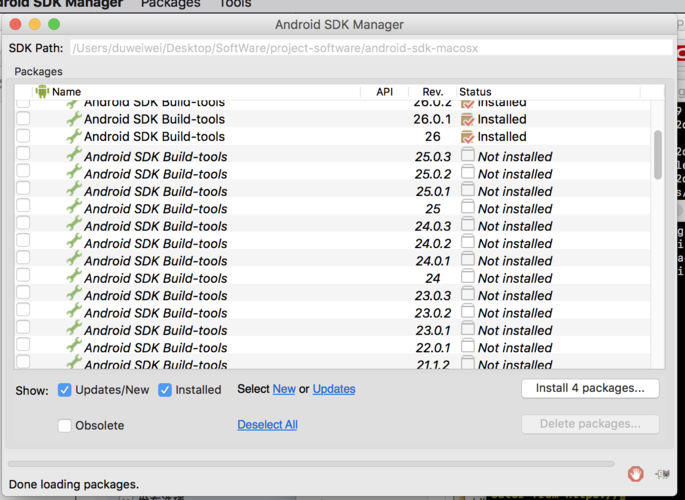Click the 25.0.2 revision value
The image size is (685, 500).
tap(432, 174)
